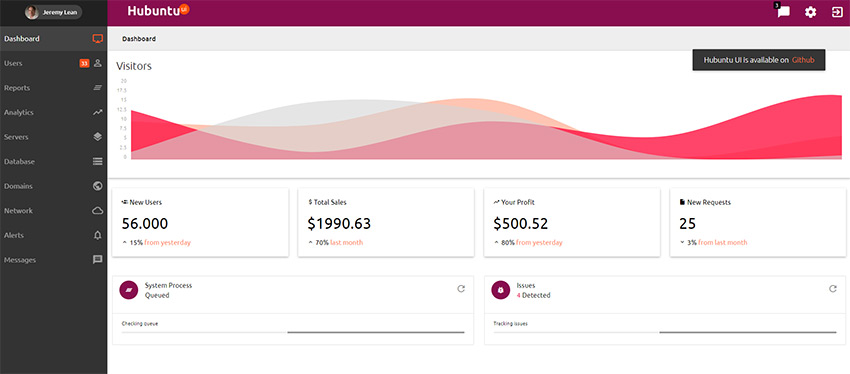Open the Reports sidebar item
This screenshot has width=850, height=374.
coord(54,88)
